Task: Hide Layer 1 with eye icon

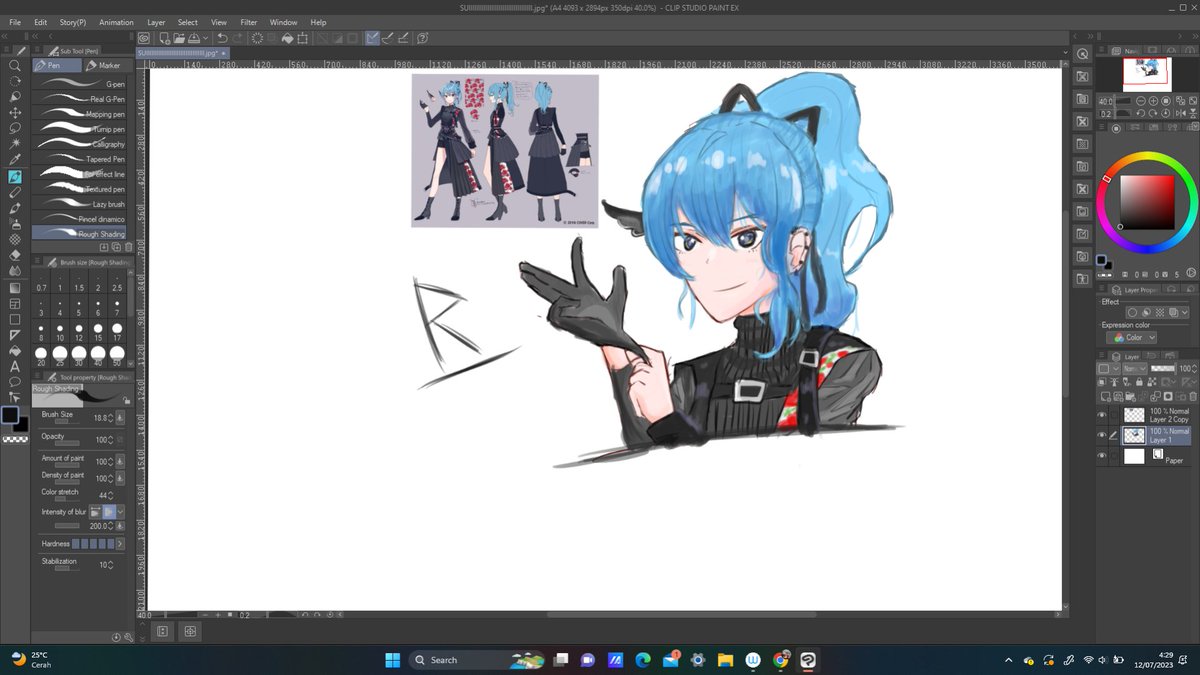Action: click(x=1104, y=435)
